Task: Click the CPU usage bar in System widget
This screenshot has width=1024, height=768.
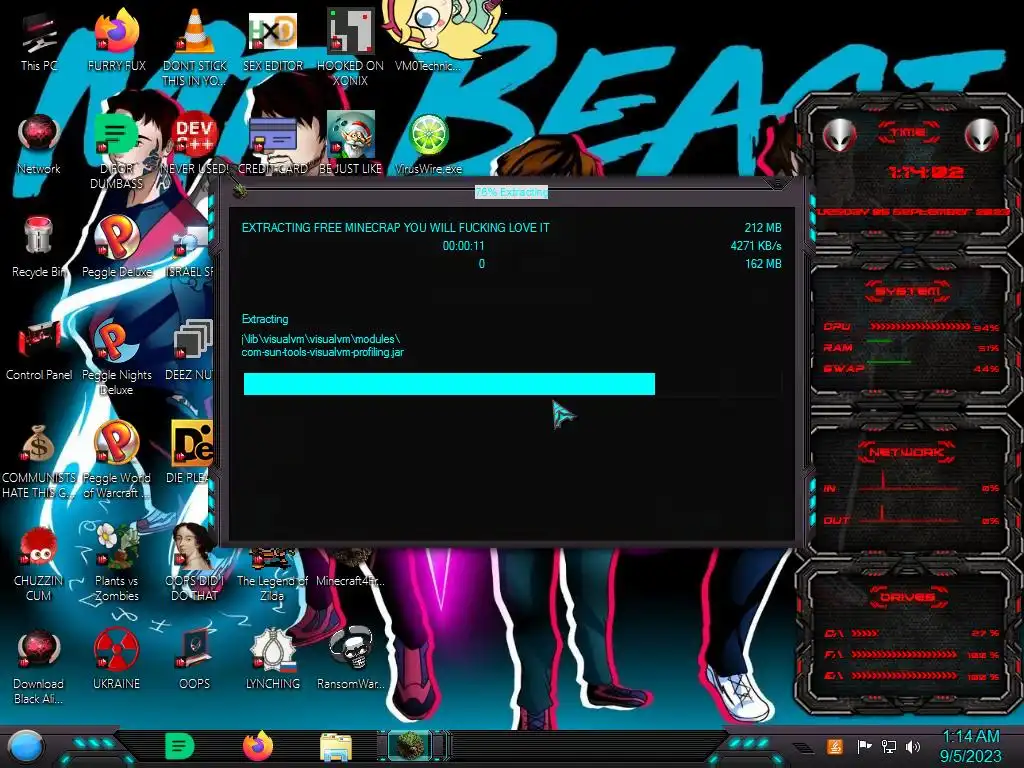Action: [920, 327]
